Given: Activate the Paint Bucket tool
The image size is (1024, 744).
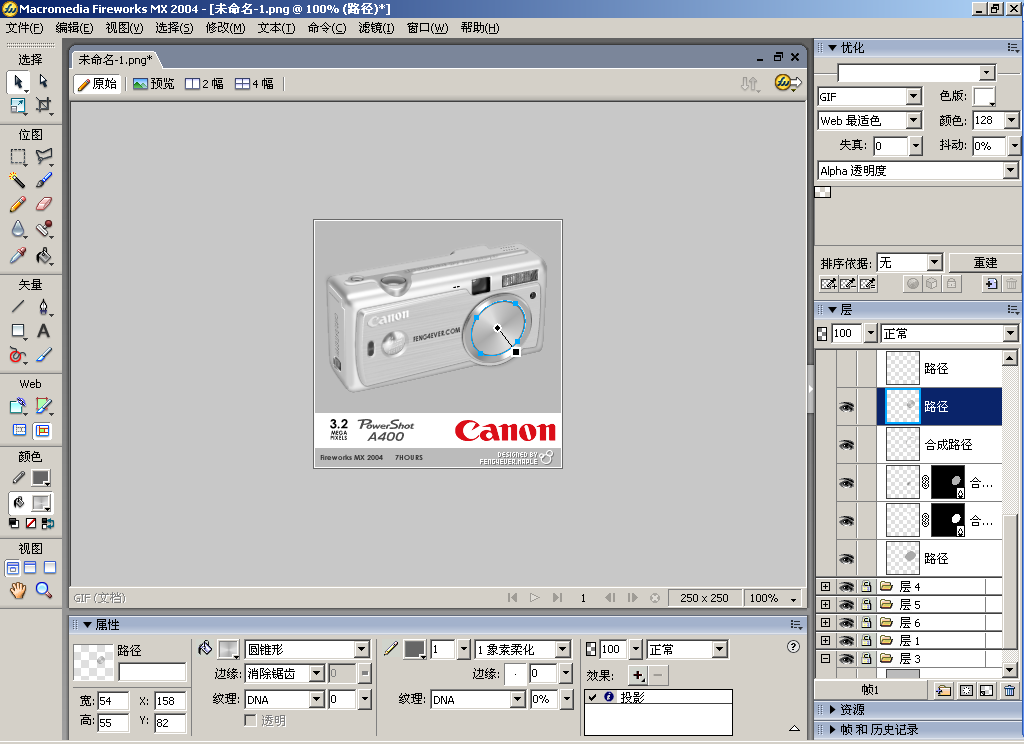Looking at the screenshot, I should click(43, 255).
